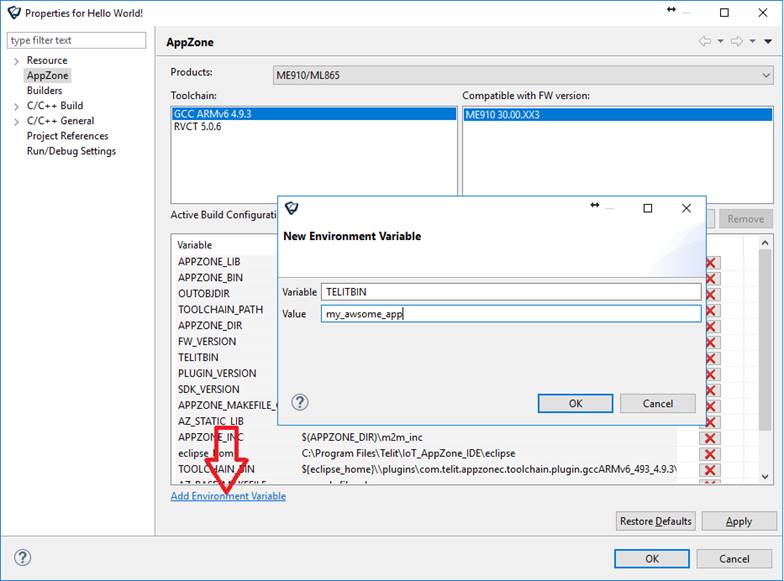This screenshot has width=784, height=581.
Task: Click the red delete X for eclipse_home
Action: (709, 454)
